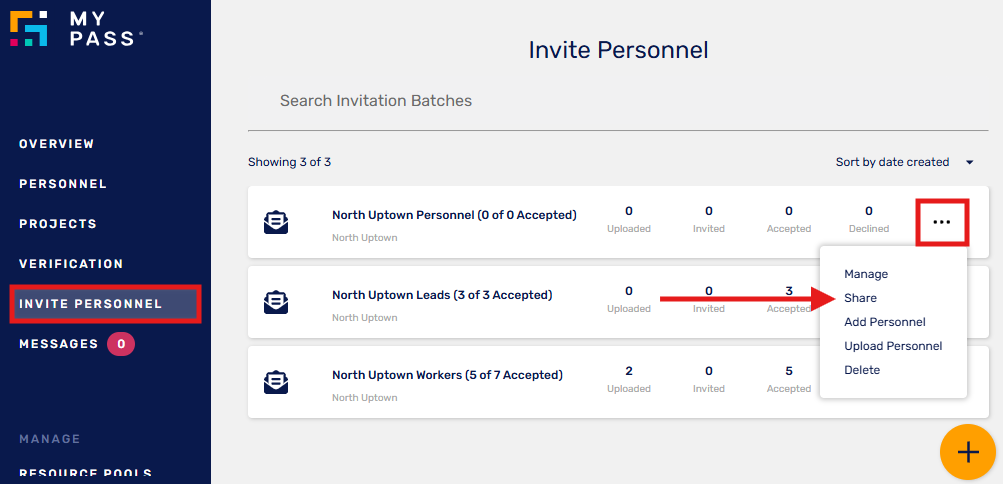Open the Overview sidebar page

pos(57,144)
